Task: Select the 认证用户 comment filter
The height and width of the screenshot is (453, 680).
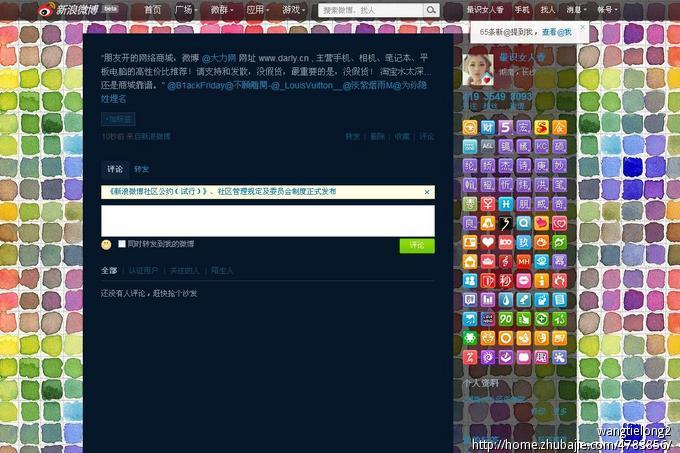Action: (x=143, y=270)
